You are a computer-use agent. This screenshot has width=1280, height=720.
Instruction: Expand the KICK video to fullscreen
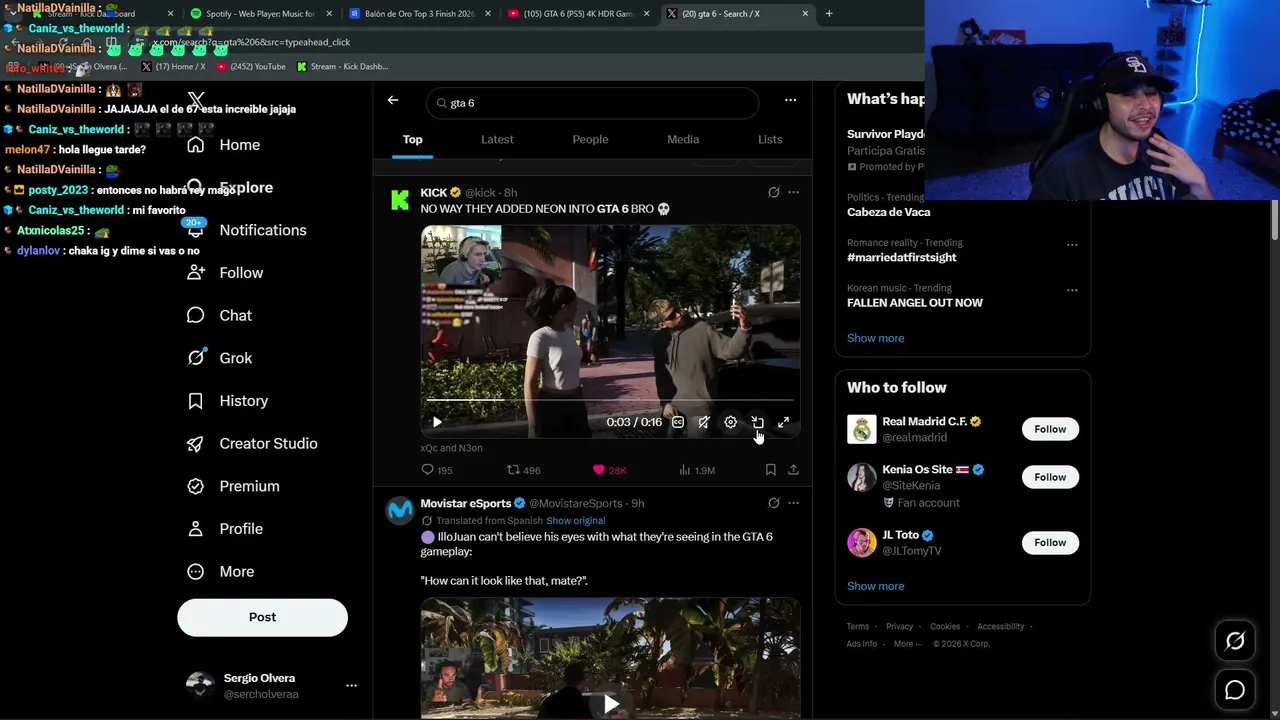(x=784, y=422)
